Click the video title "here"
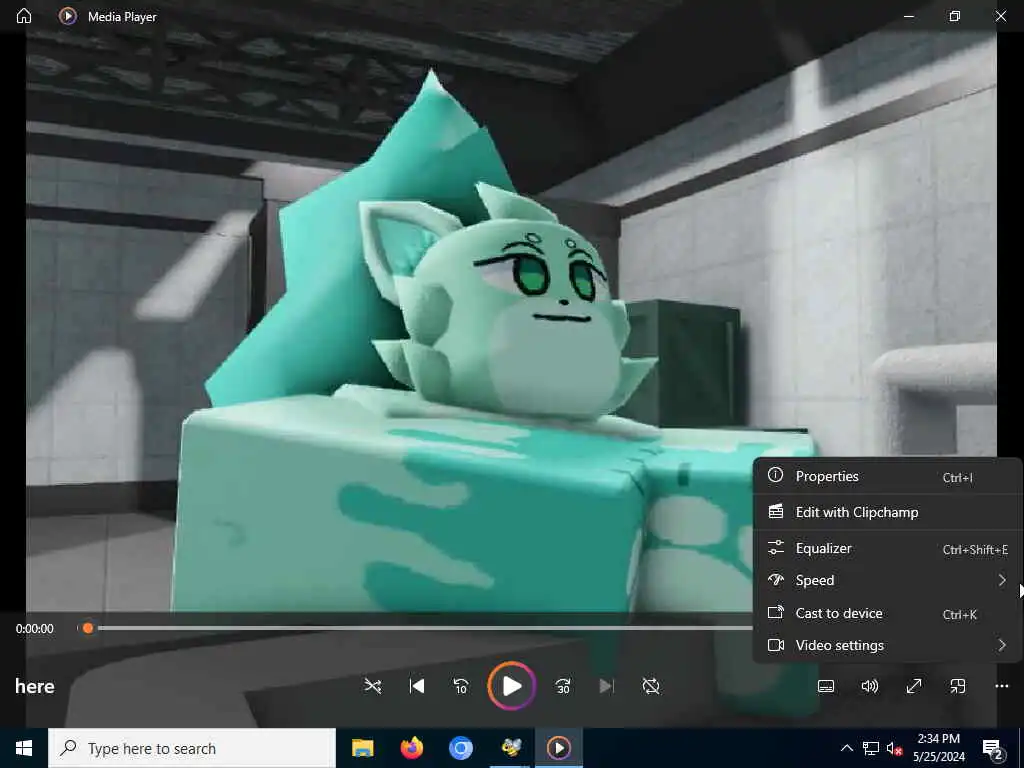The width and height of the screenshot is (1024, 768). pyautogui.click(x=35, y=686)
